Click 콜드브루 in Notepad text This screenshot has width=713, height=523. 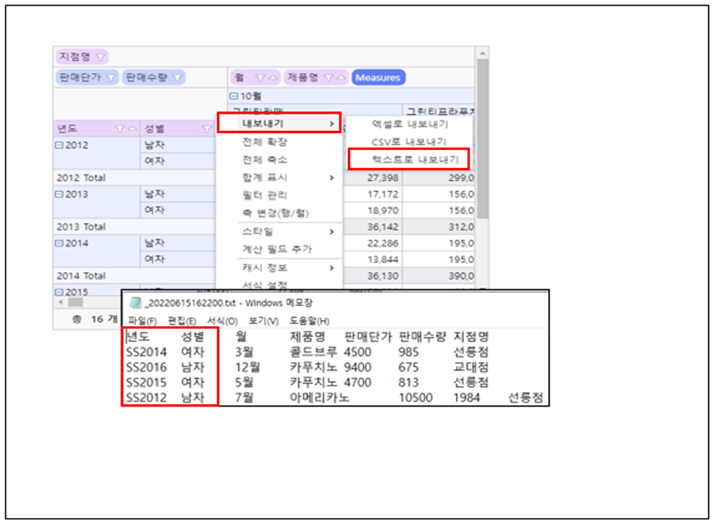pyautogui.click(x=313, y=352)
